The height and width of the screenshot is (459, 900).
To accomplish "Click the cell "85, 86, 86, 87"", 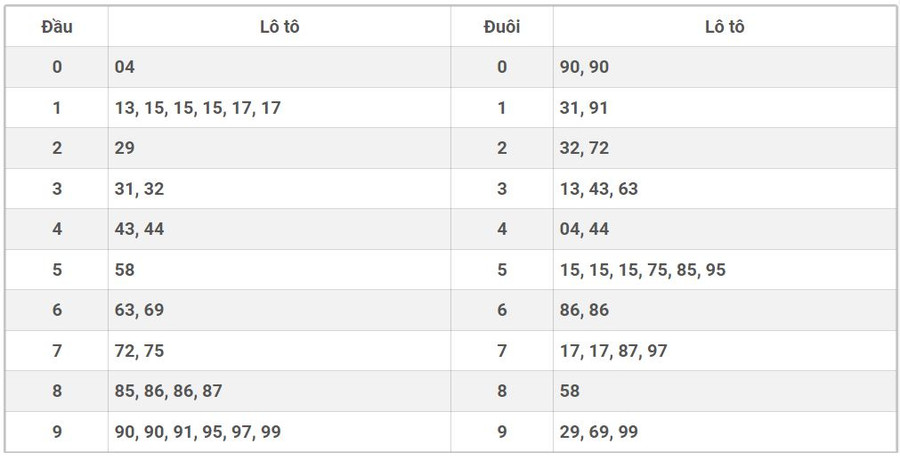I will 168,391.
